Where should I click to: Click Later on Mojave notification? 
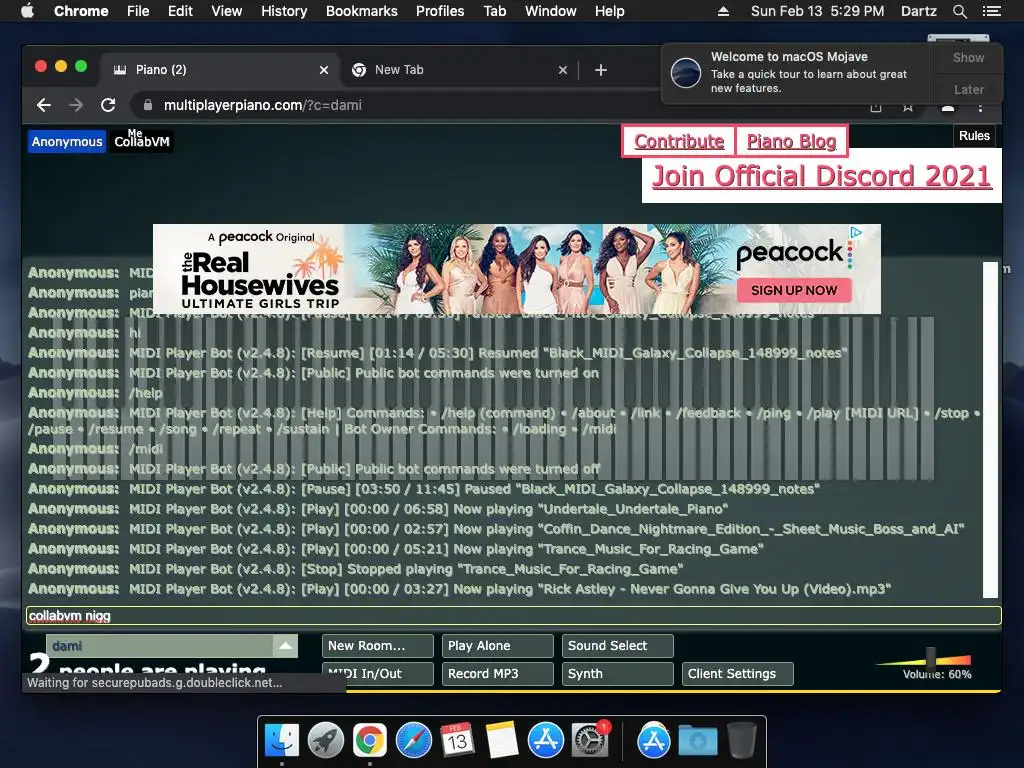tap(968, 89)
